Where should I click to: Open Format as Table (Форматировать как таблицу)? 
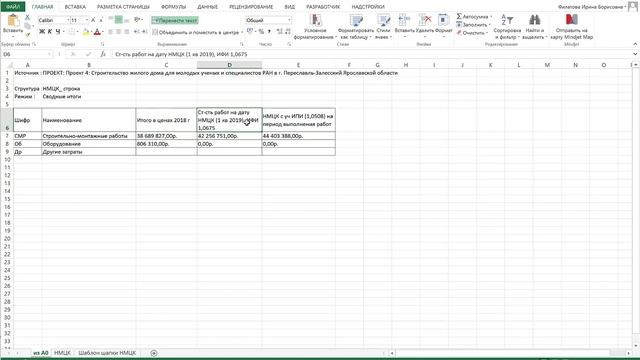[x=356, y=27]
